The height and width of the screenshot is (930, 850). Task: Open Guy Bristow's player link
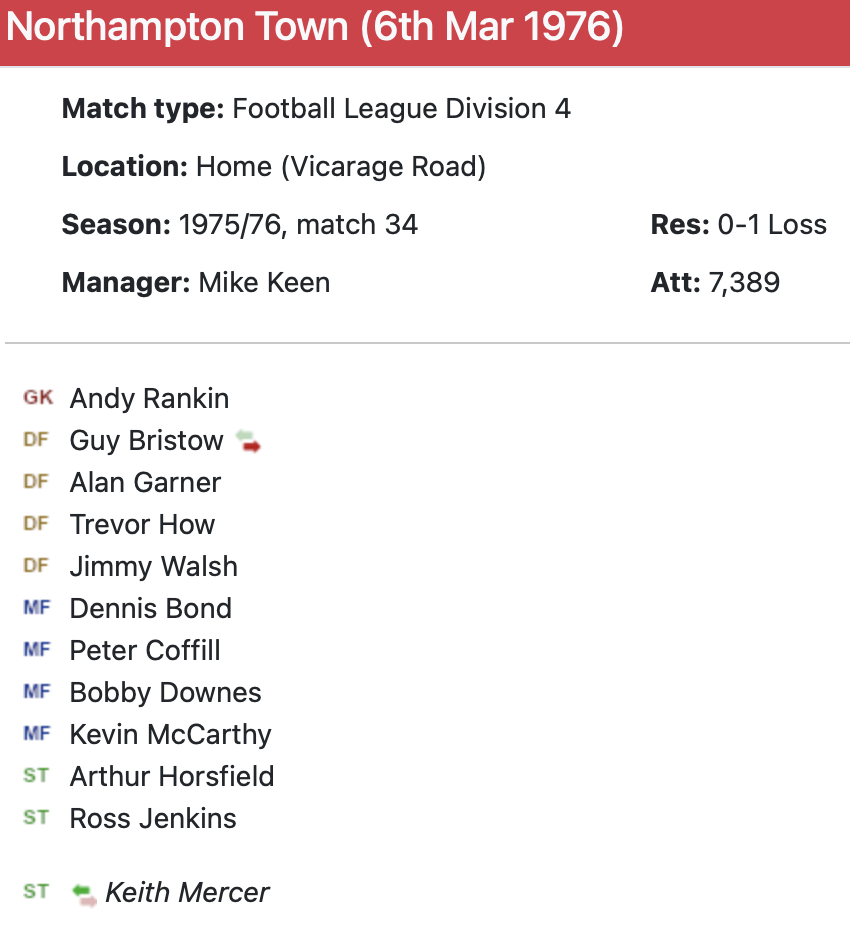[x=146, y=441]
